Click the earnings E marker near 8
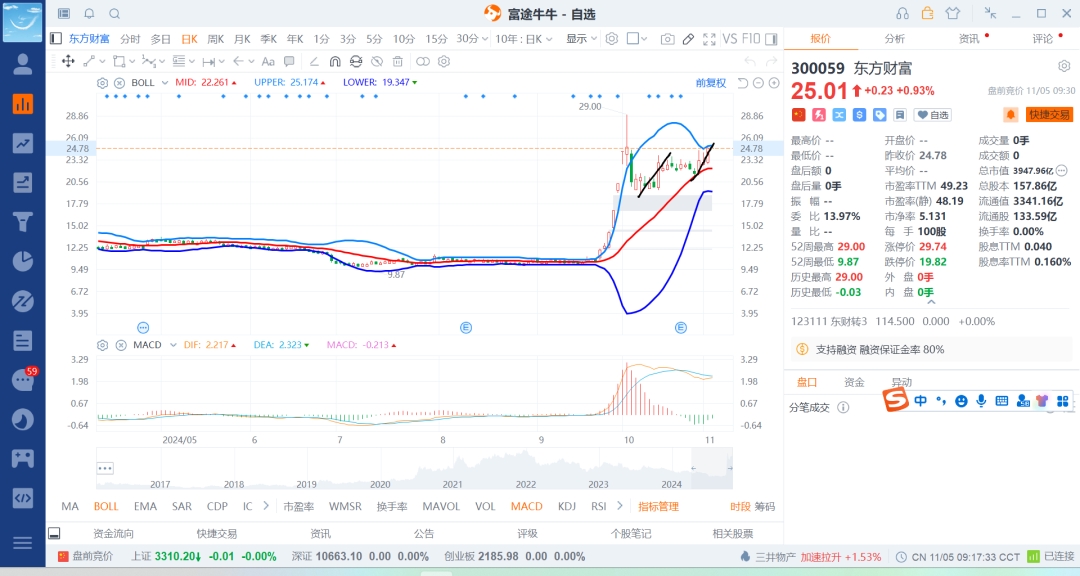1080x576 pixels. point(466,328)
